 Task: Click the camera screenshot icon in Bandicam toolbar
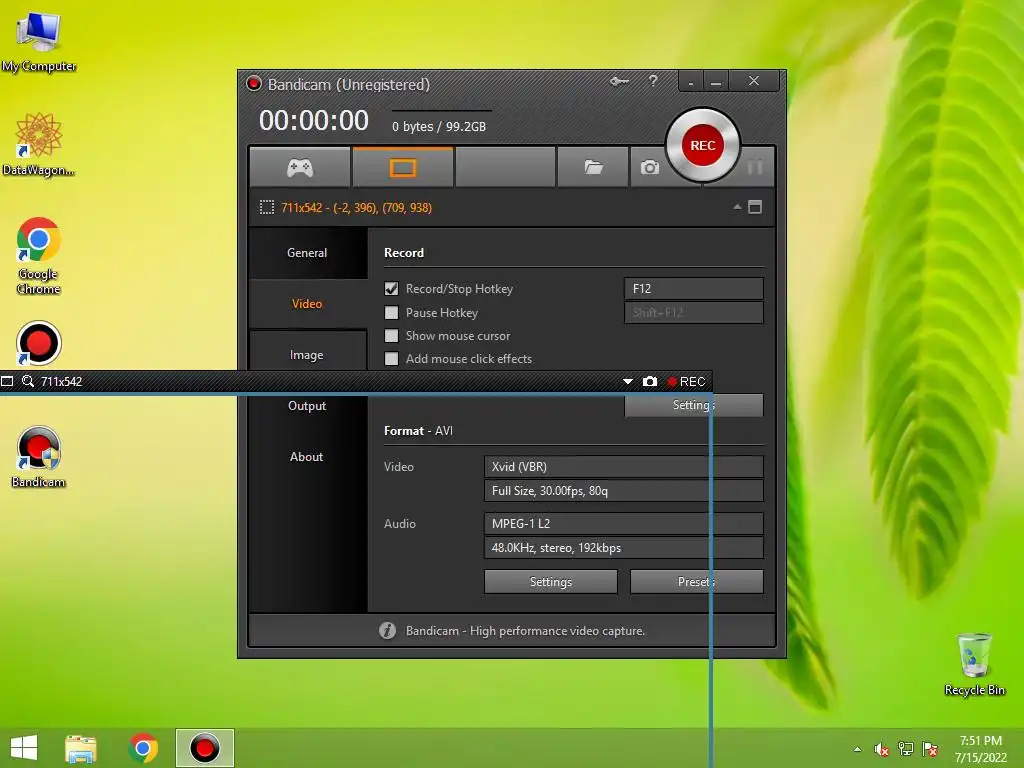(x=649, y=168)
